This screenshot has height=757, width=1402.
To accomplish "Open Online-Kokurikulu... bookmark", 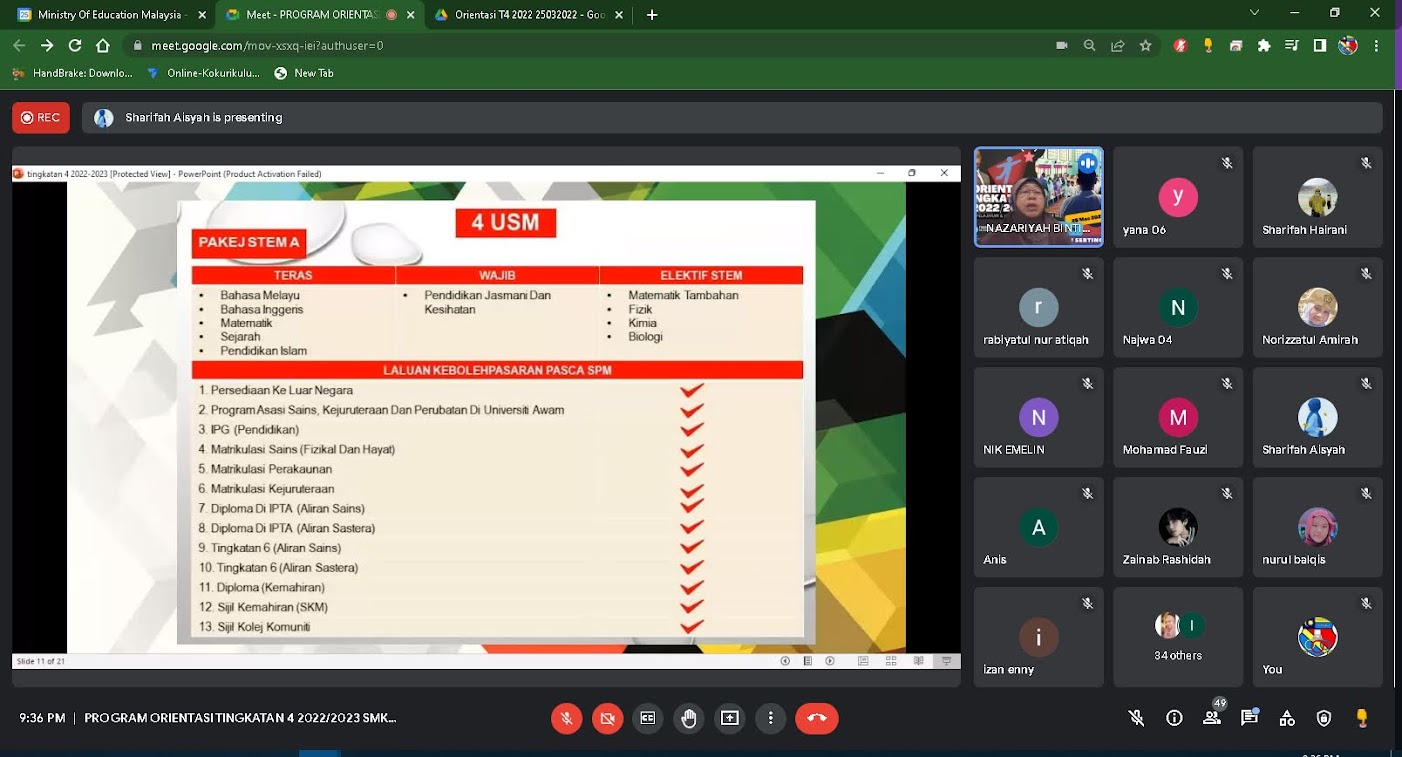I will [x=203, y=73].
